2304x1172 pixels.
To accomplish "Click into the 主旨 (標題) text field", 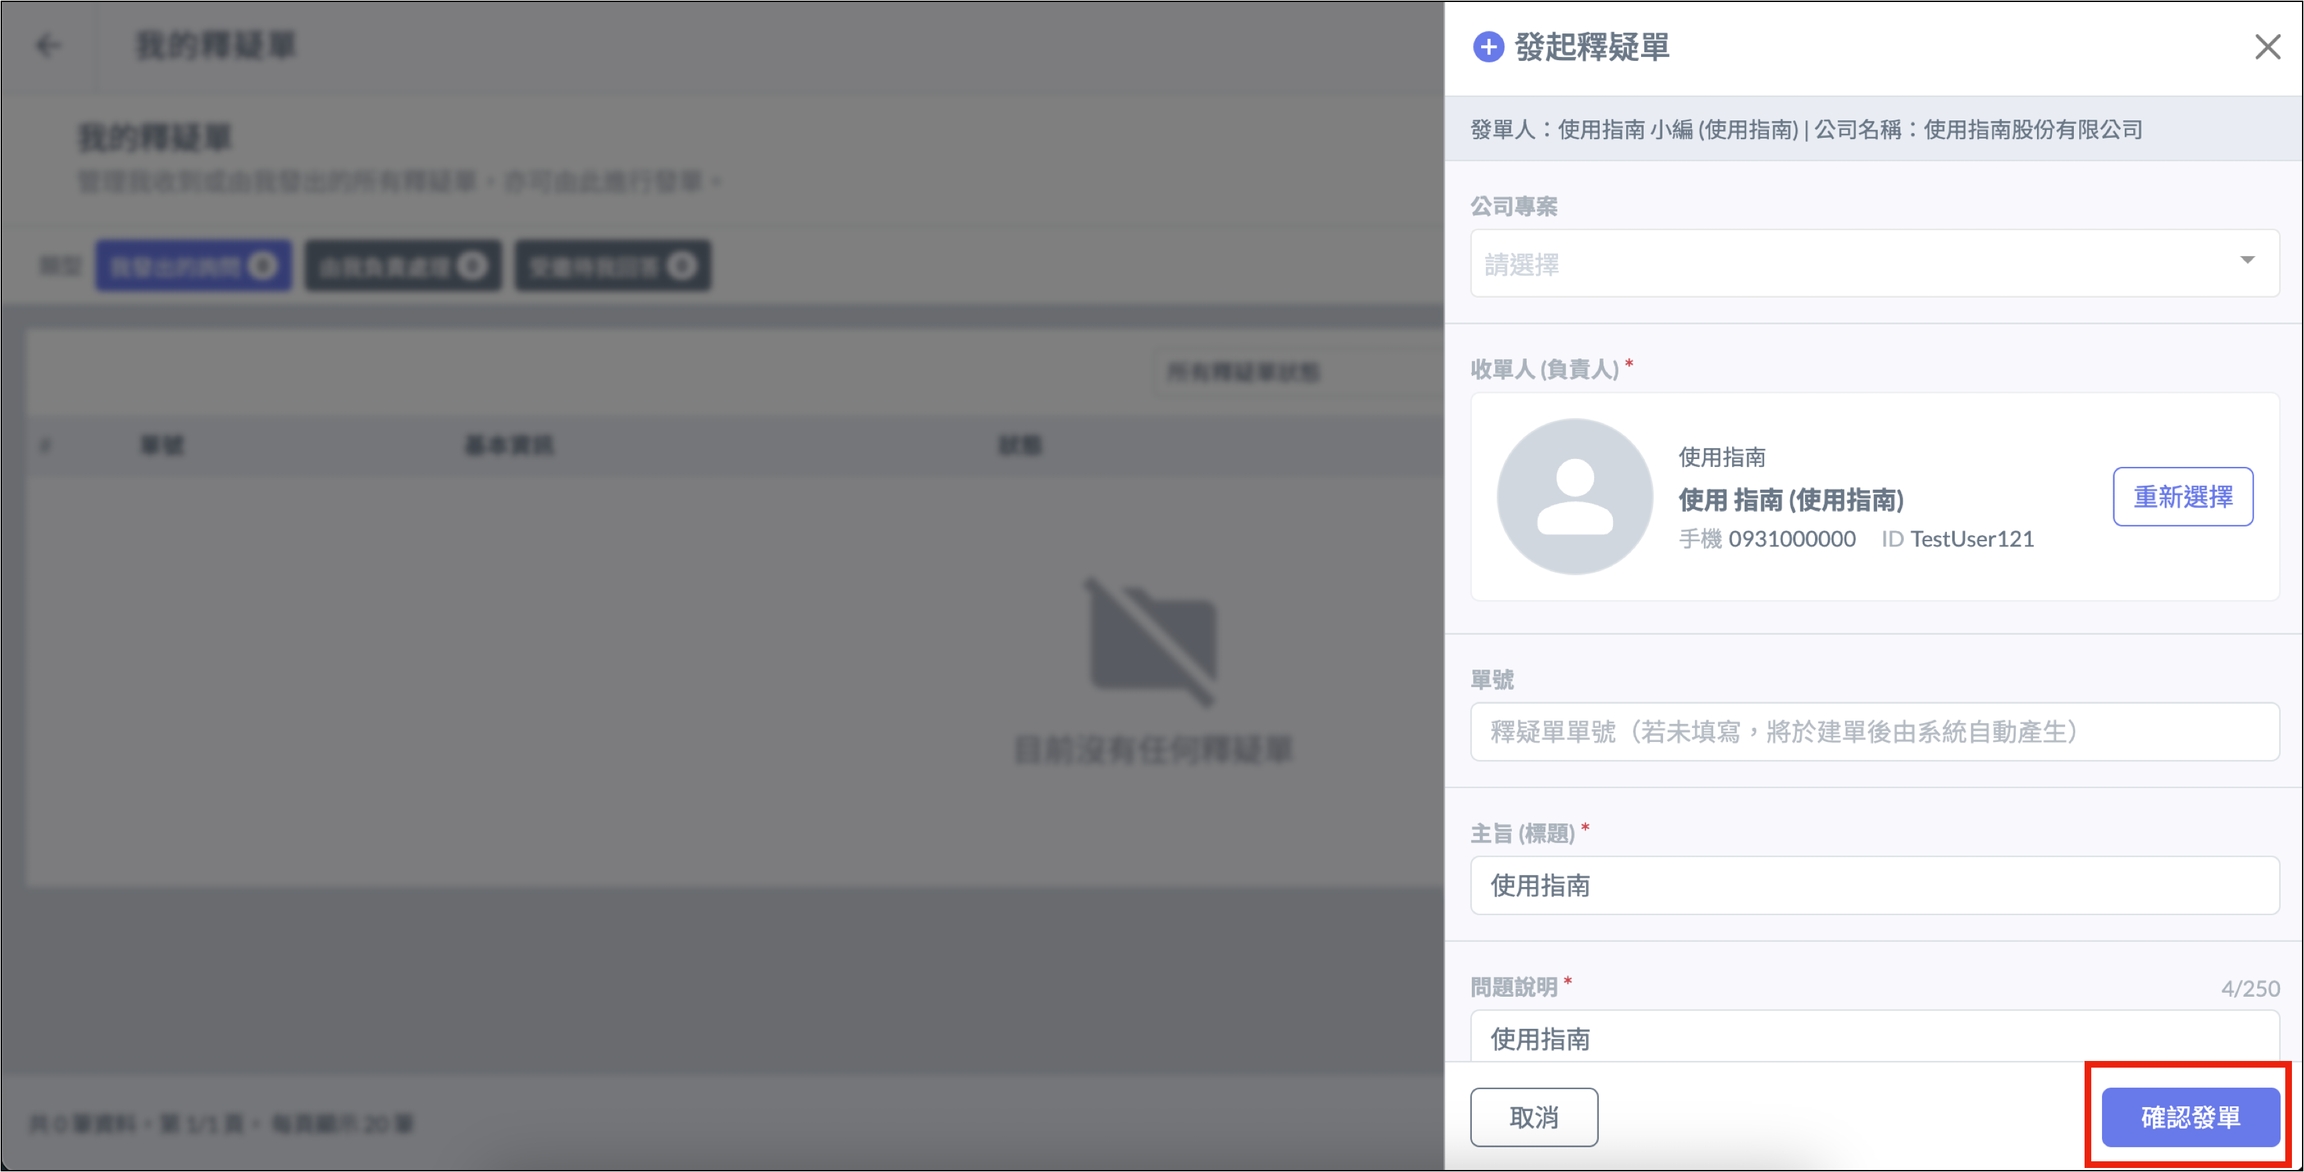I will [x=1874, y=886].
